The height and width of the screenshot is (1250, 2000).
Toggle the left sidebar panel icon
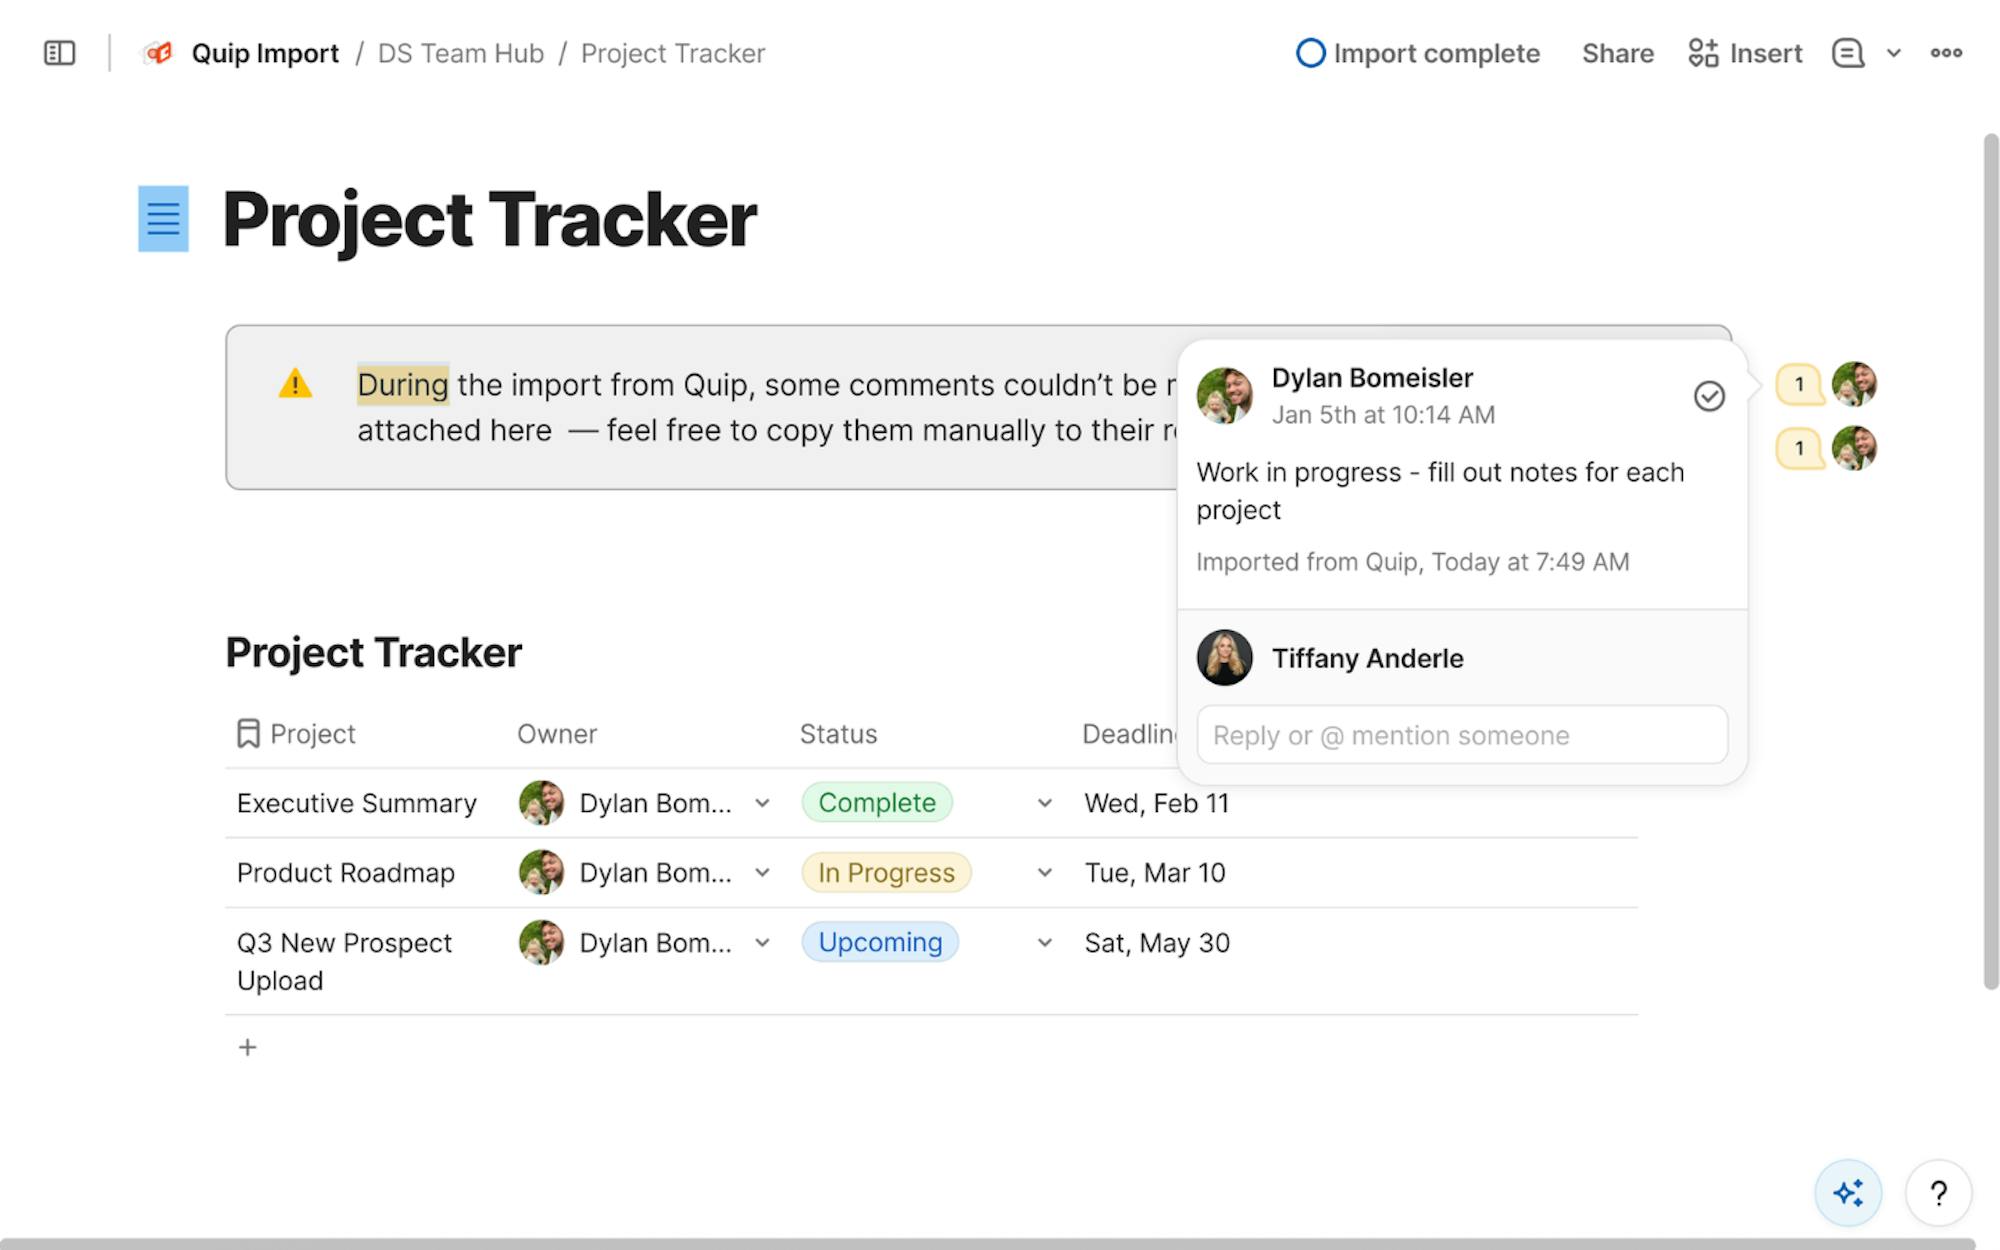pyautogui.click(x=60, y=53)
